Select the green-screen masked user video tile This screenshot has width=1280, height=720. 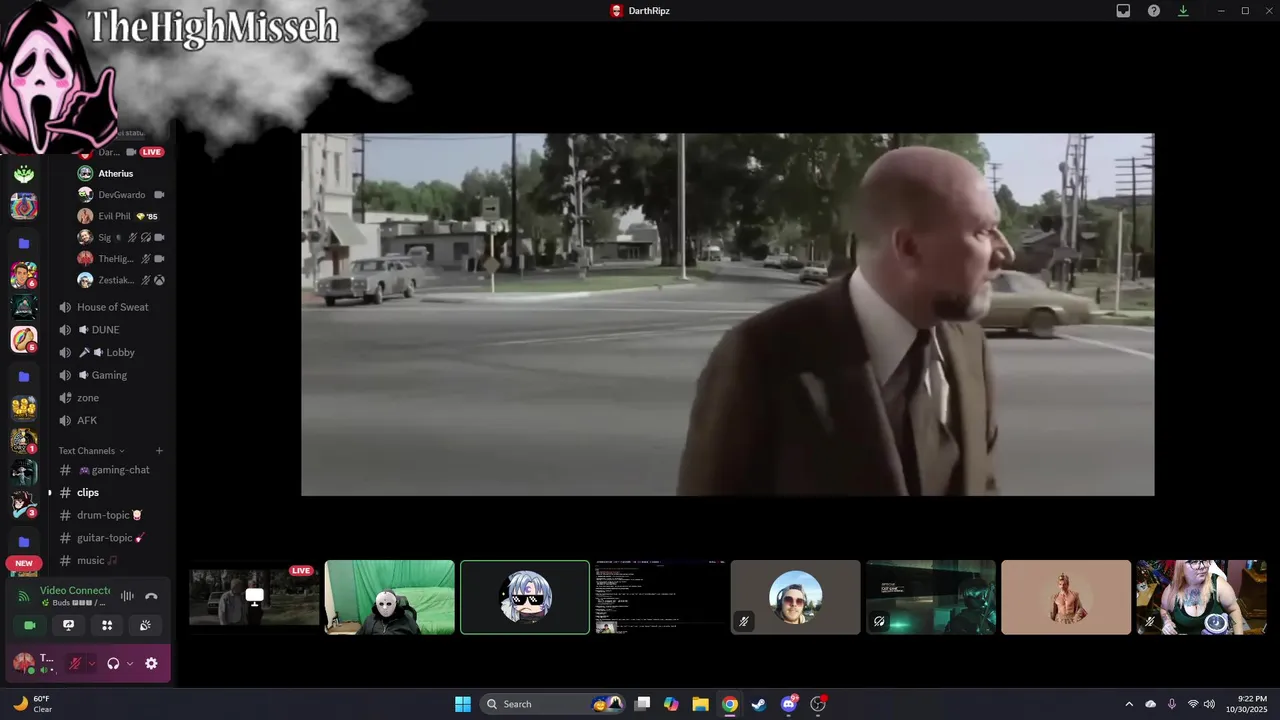389,597
